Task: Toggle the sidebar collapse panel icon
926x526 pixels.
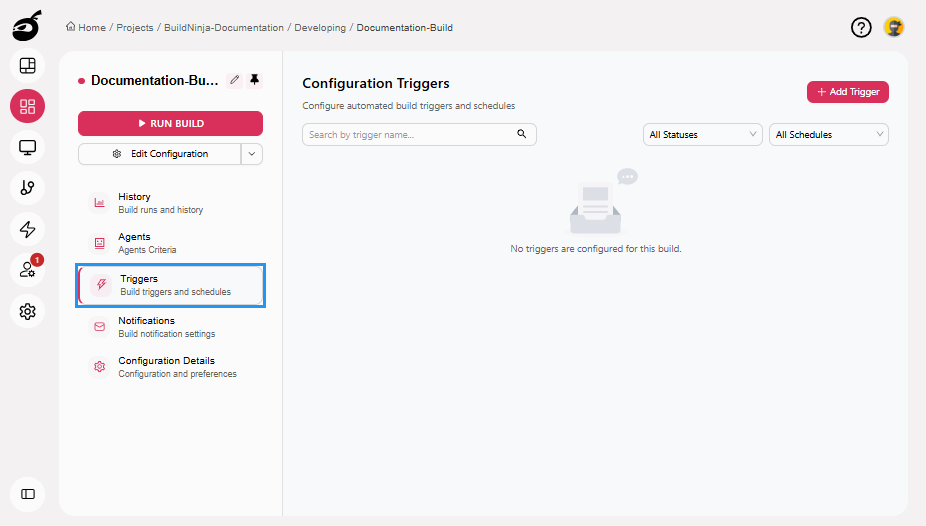Action: click(x=28, y=494)
